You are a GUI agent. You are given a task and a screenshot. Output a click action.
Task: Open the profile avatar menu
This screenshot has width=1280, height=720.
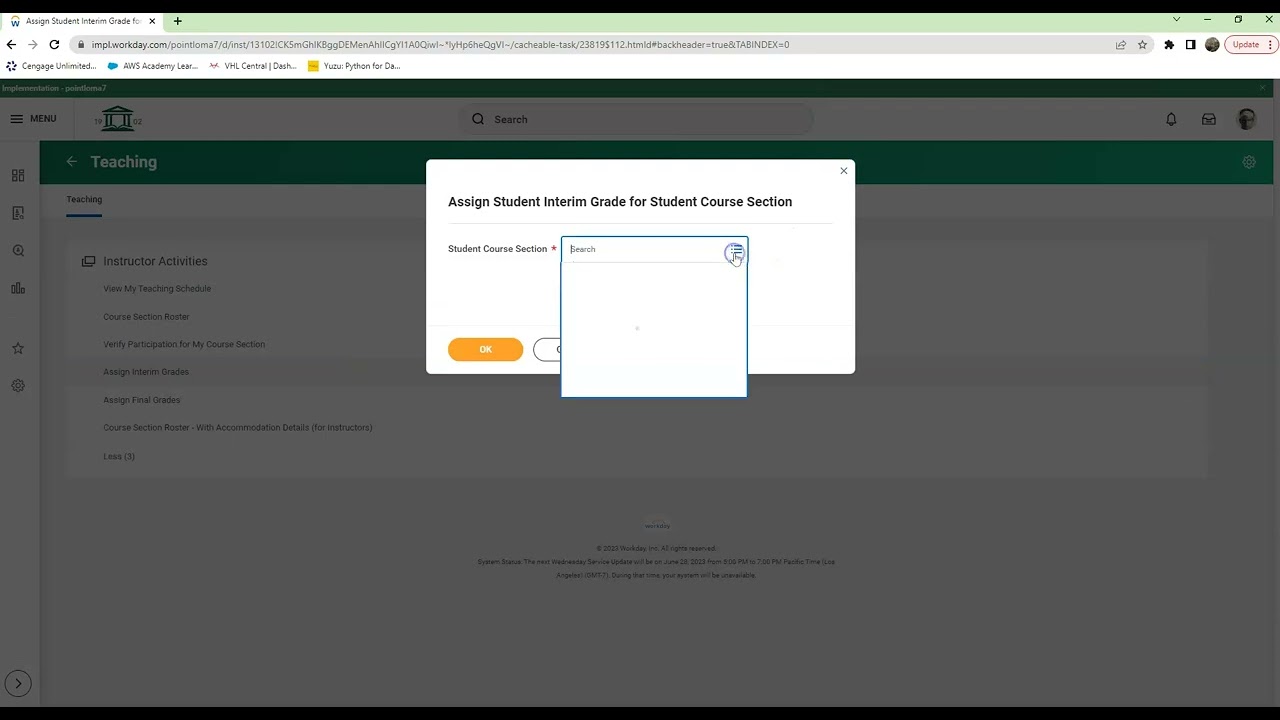[x=1246, y=119]
